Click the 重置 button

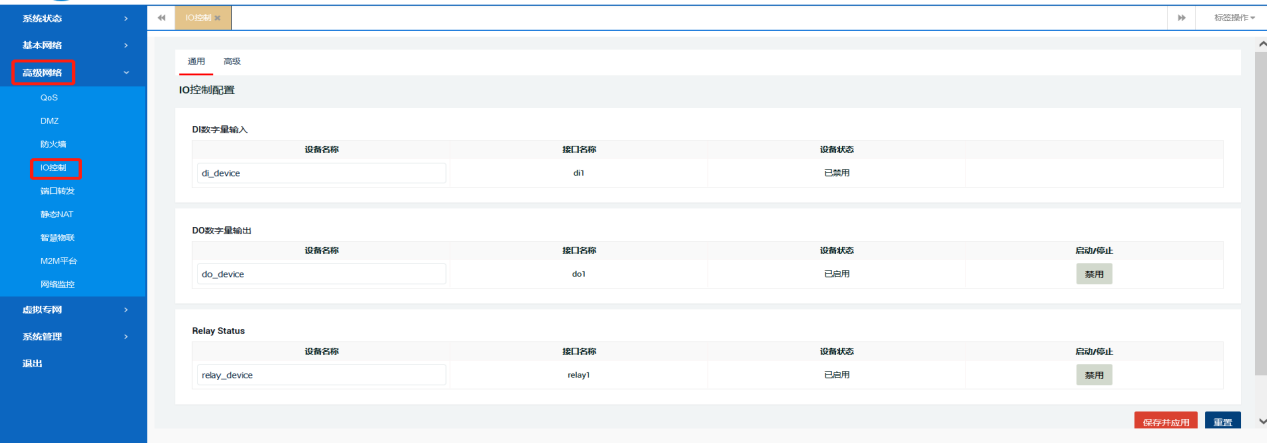[1222, 422]
